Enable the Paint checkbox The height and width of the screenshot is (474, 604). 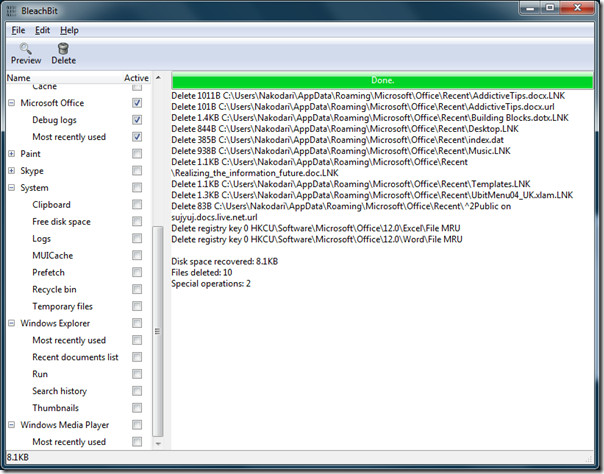point(137,154)
